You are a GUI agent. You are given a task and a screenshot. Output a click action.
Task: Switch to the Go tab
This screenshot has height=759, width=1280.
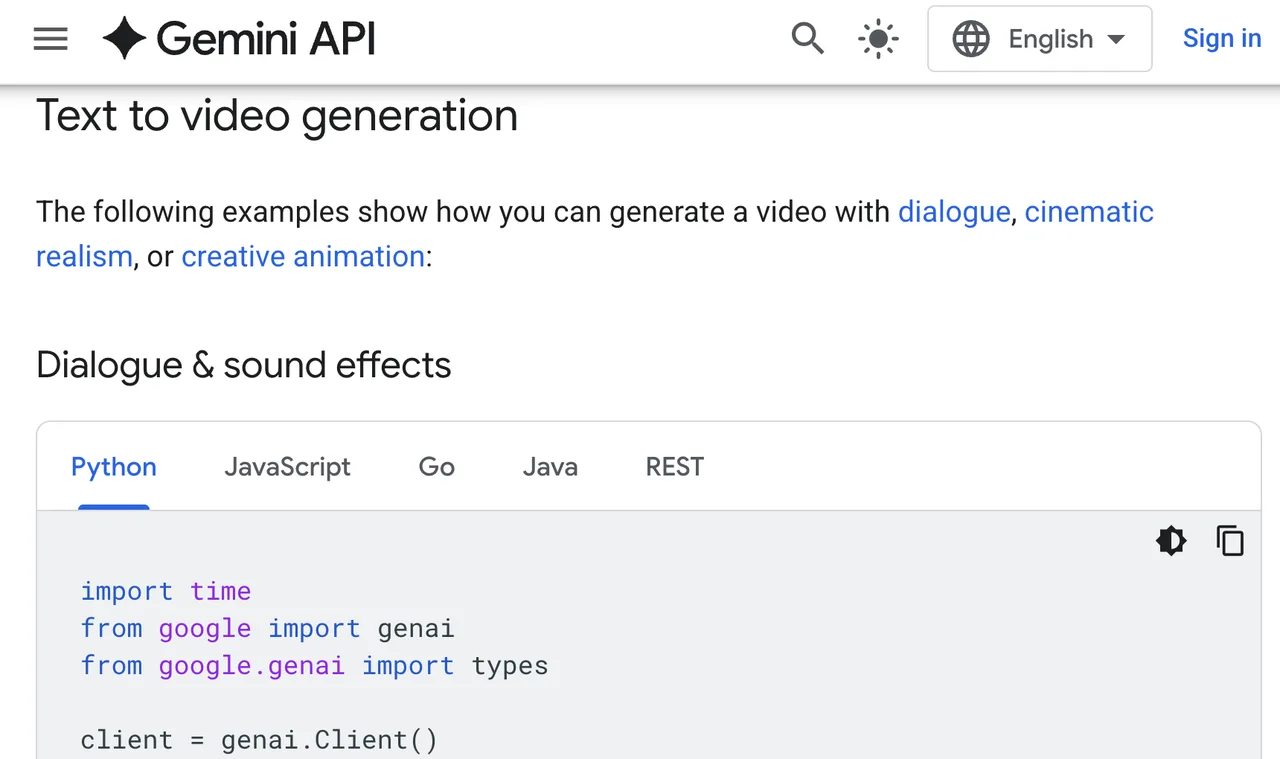[437, 467]
